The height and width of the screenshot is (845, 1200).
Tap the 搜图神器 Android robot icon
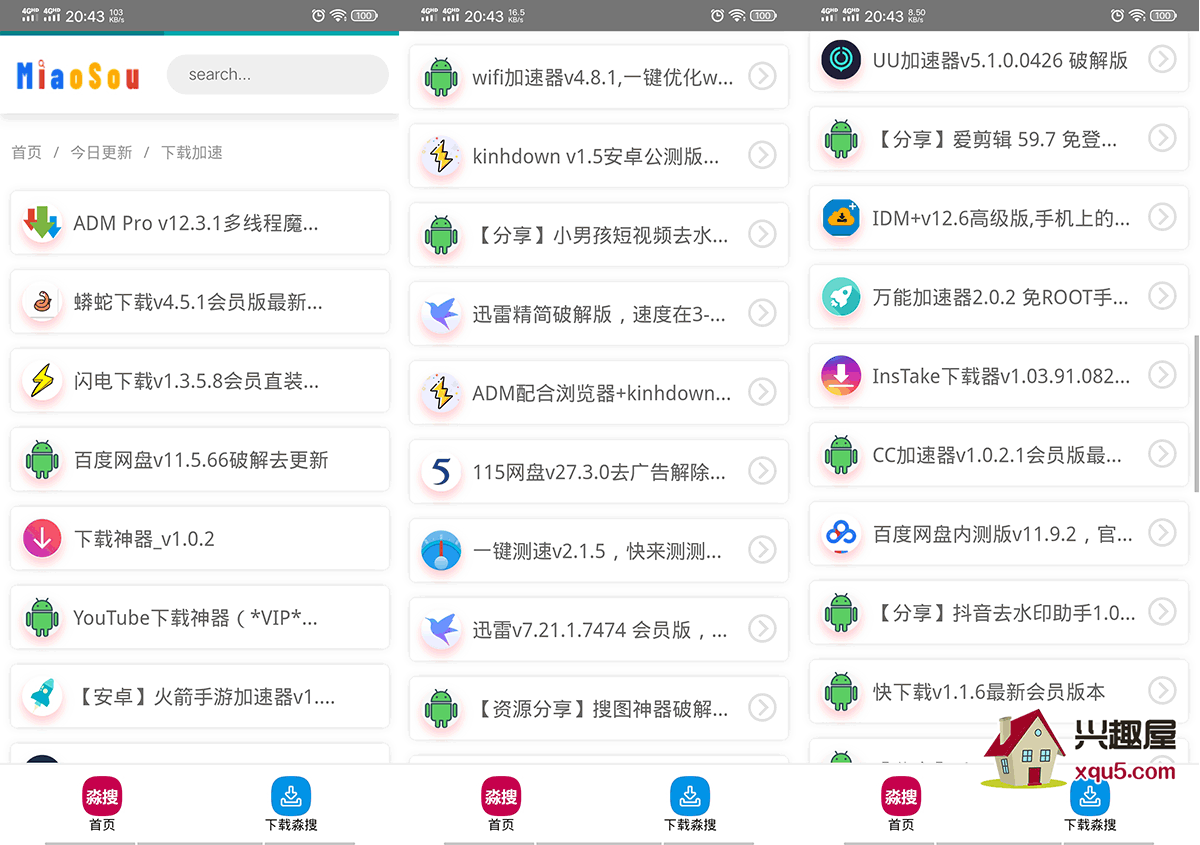[x=441, y=709]
